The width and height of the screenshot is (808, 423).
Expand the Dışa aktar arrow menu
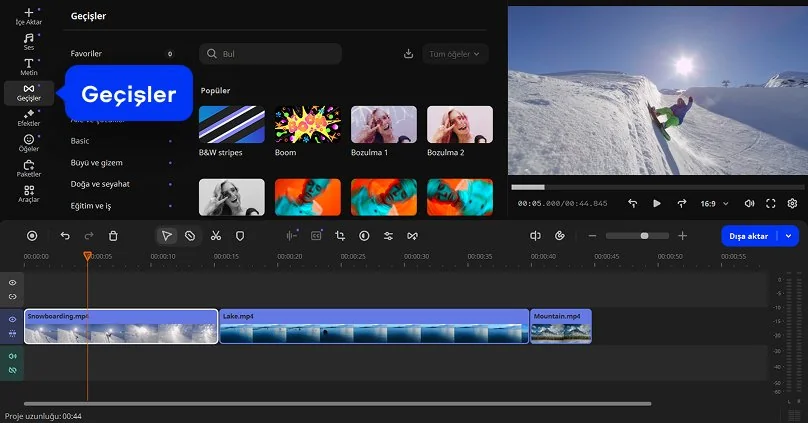pos(790,236)
